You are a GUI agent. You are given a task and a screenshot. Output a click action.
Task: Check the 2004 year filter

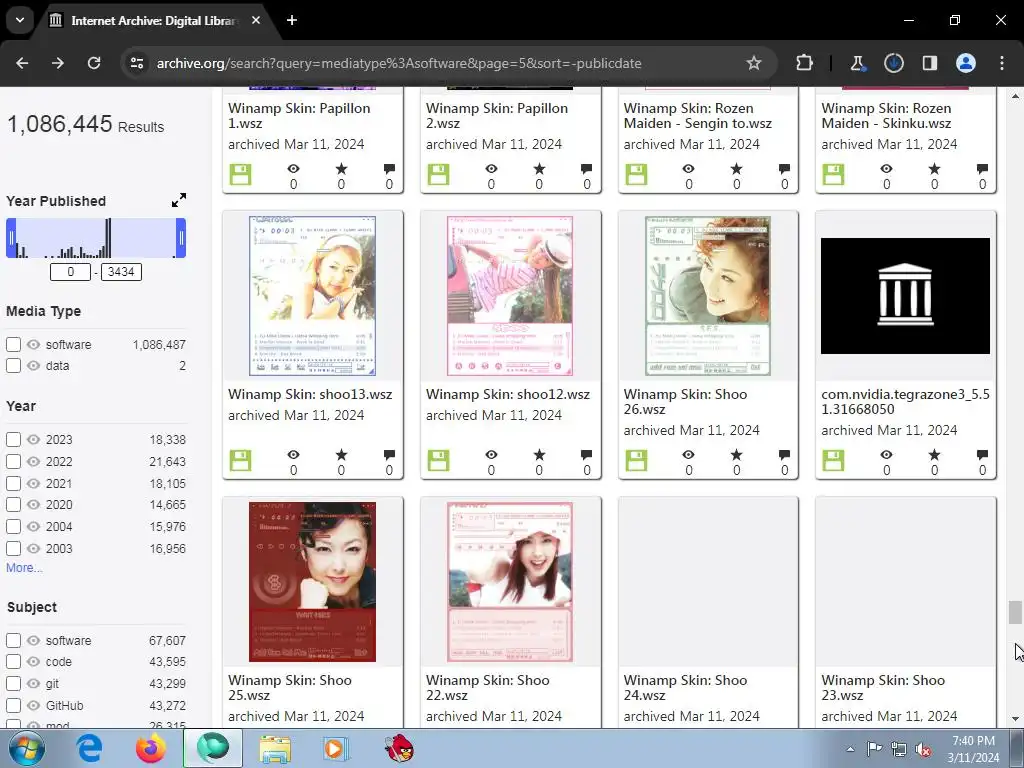(x=14, y=526)
